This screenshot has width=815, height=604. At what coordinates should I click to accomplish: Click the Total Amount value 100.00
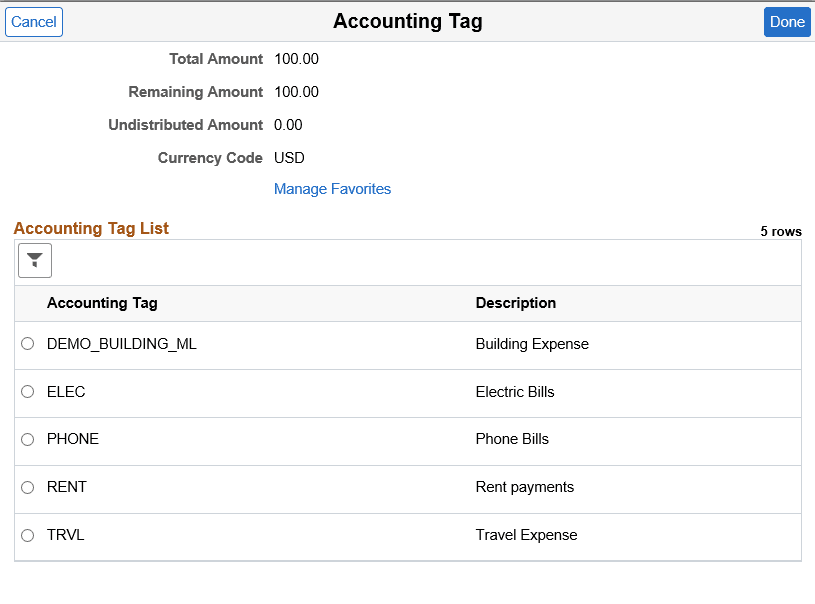[296, 59]
